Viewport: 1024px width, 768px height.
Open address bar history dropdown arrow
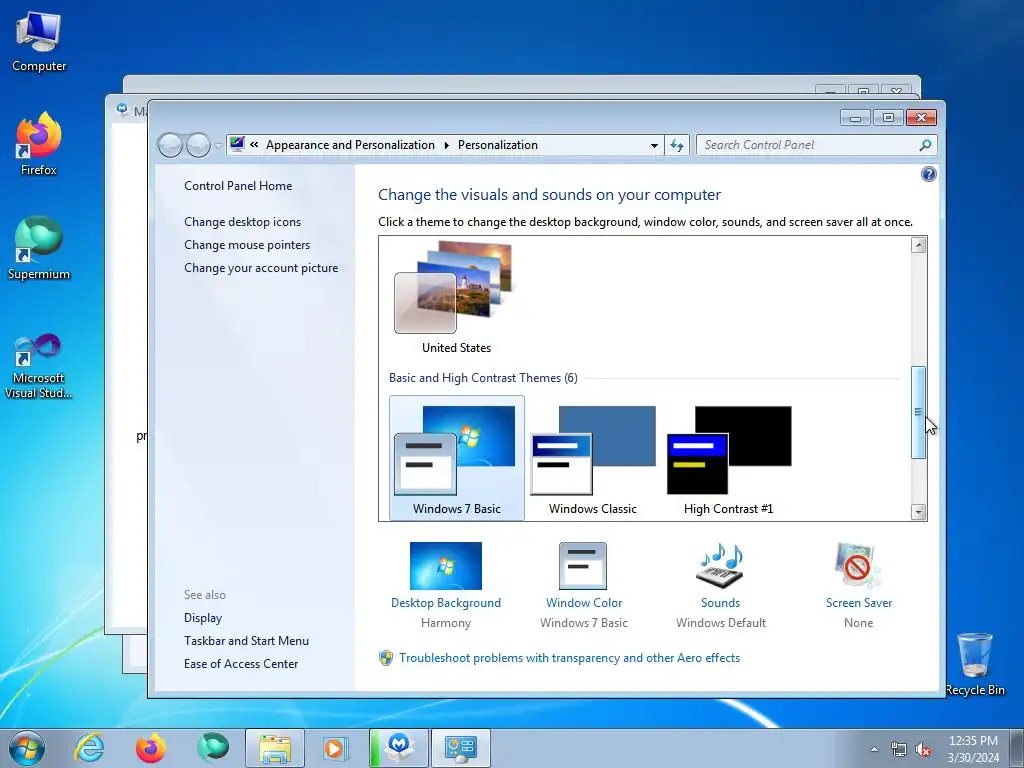(654, 145)
